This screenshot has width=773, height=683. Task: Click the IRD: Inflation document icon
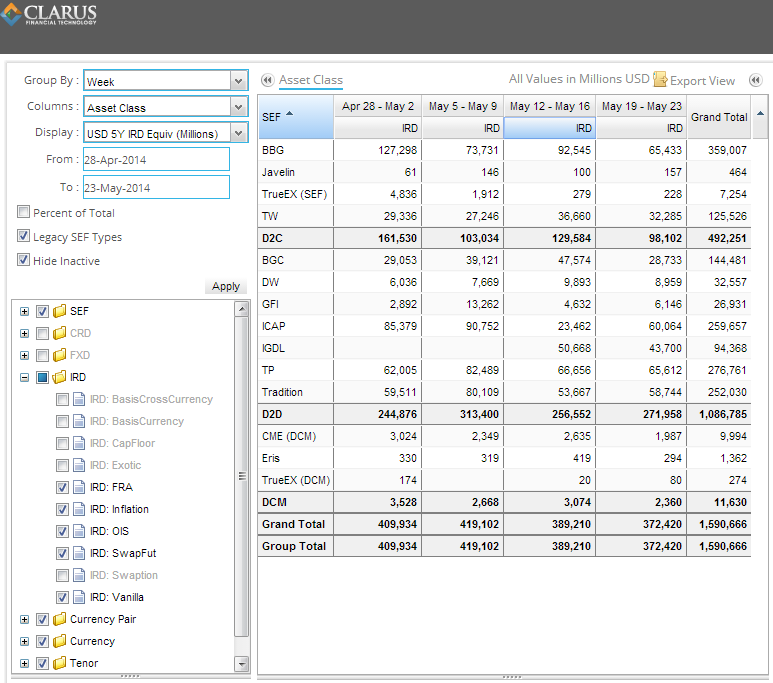tap(79, 509)
